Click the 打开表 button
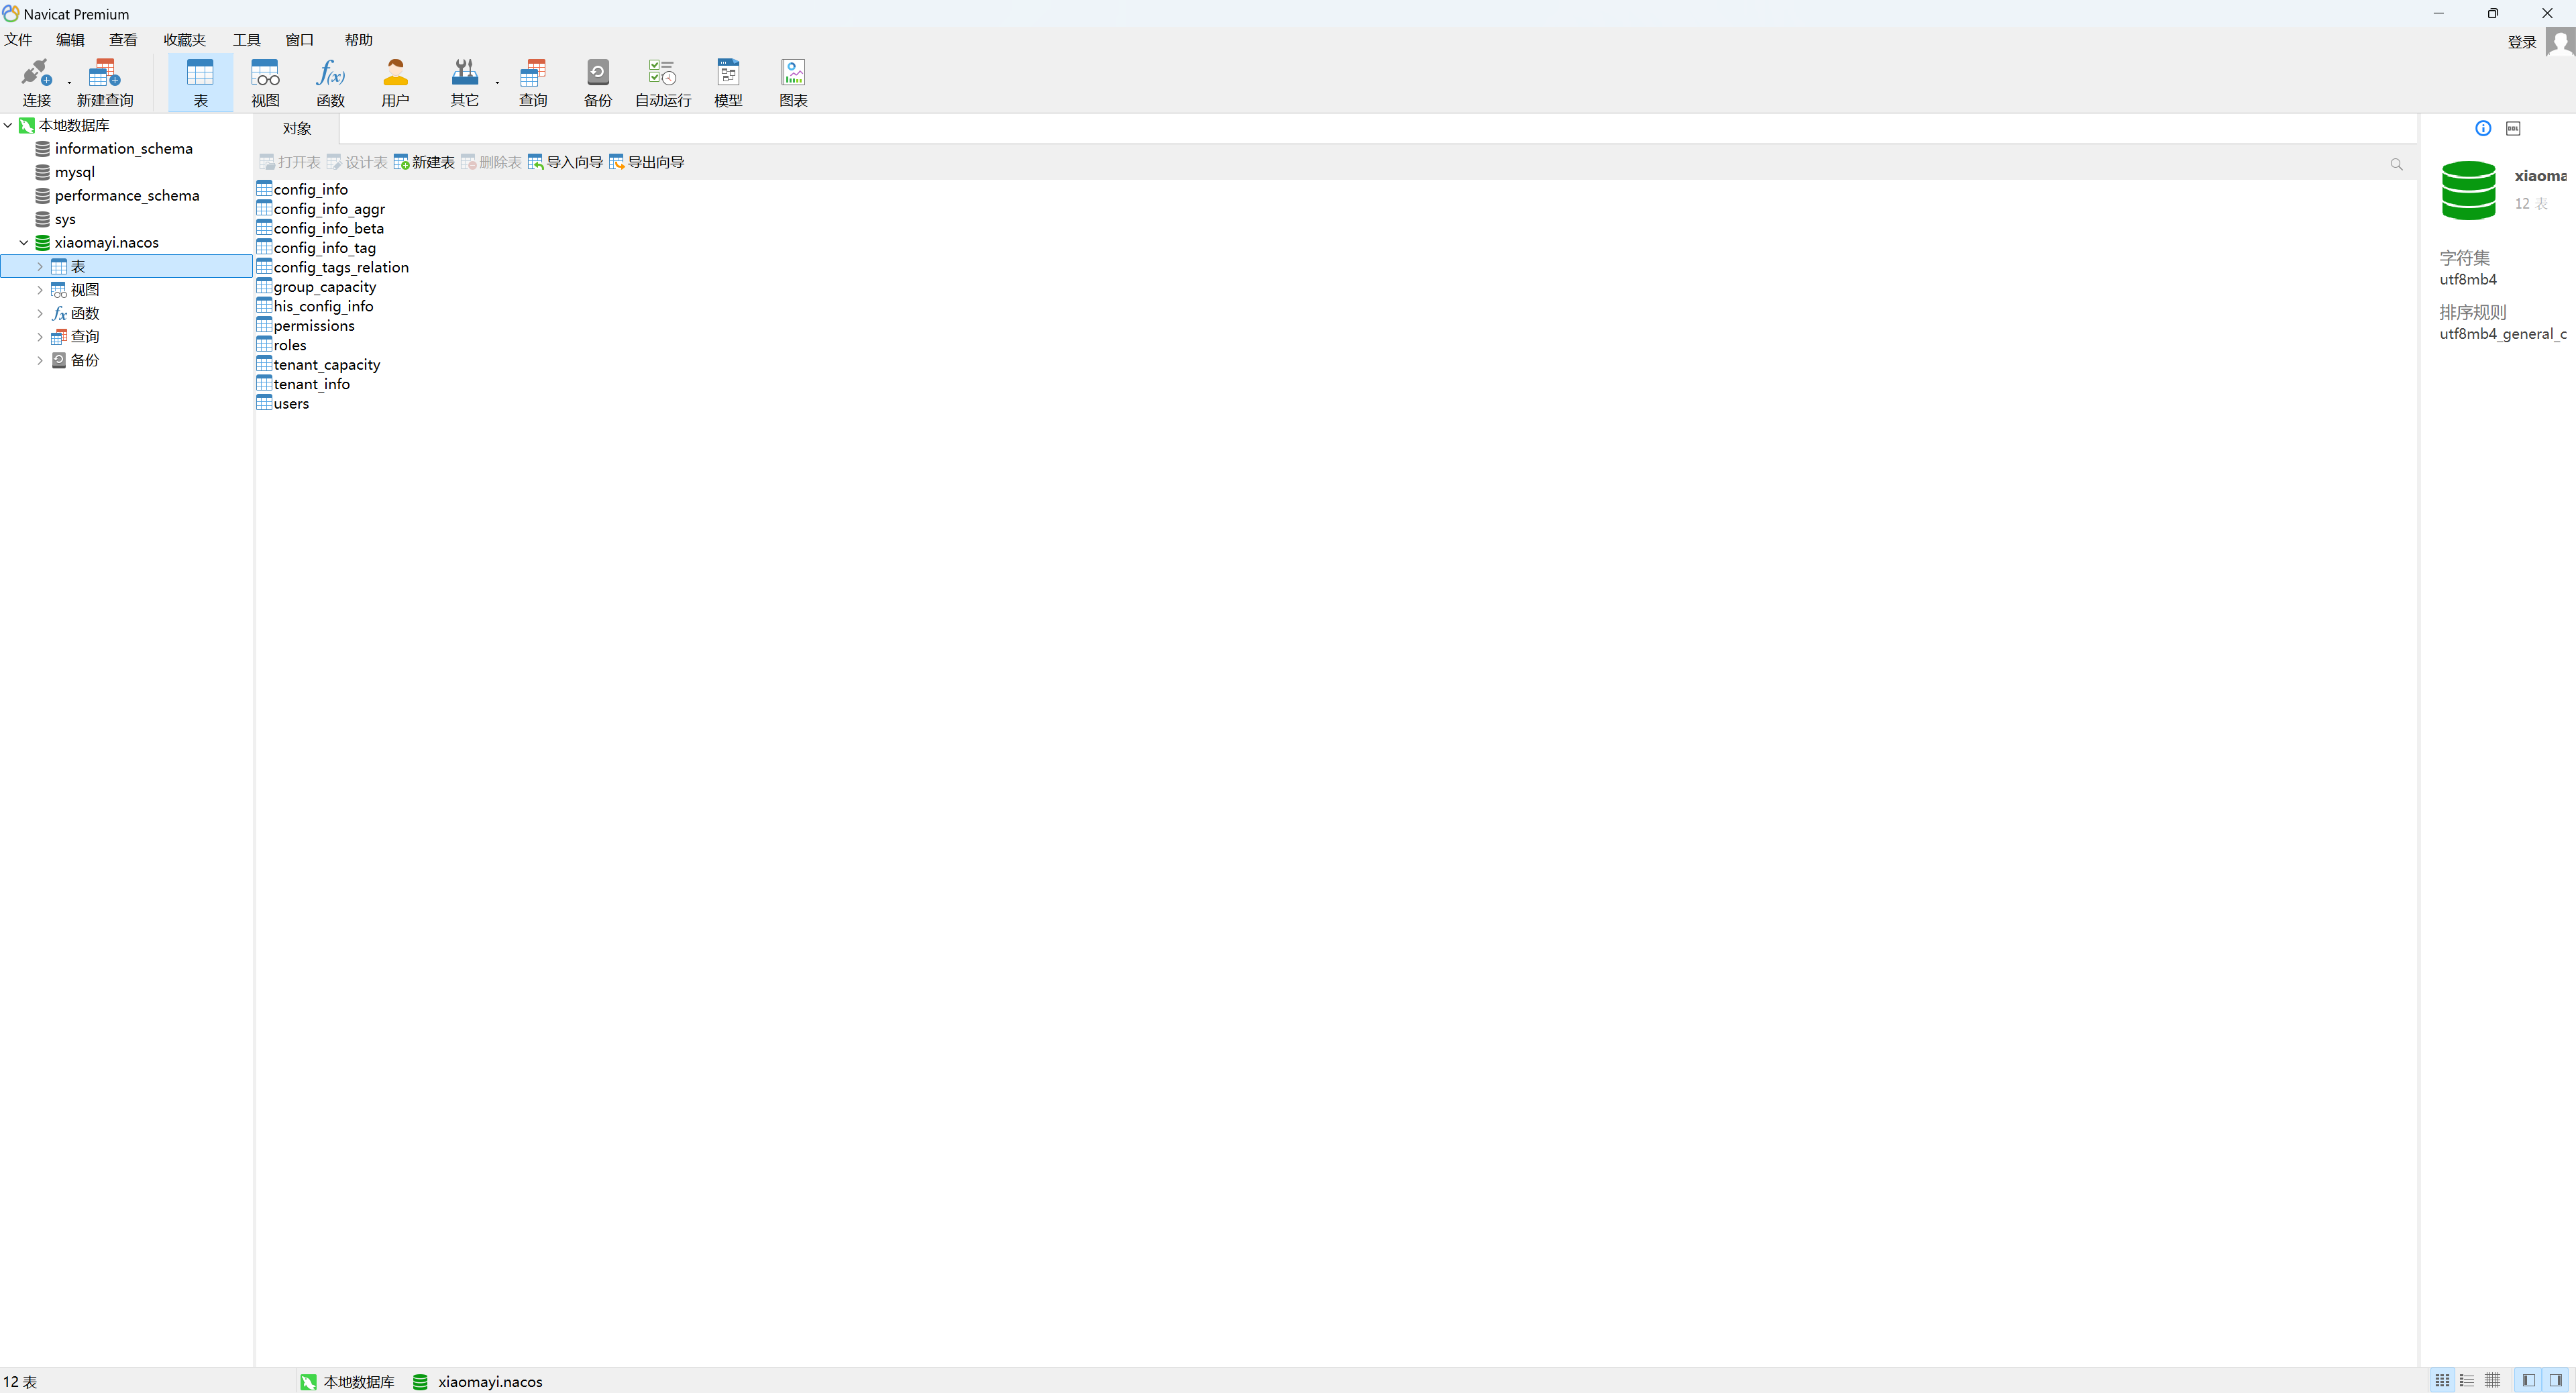The image size is (2576, 1393). [x=290, y=162]
